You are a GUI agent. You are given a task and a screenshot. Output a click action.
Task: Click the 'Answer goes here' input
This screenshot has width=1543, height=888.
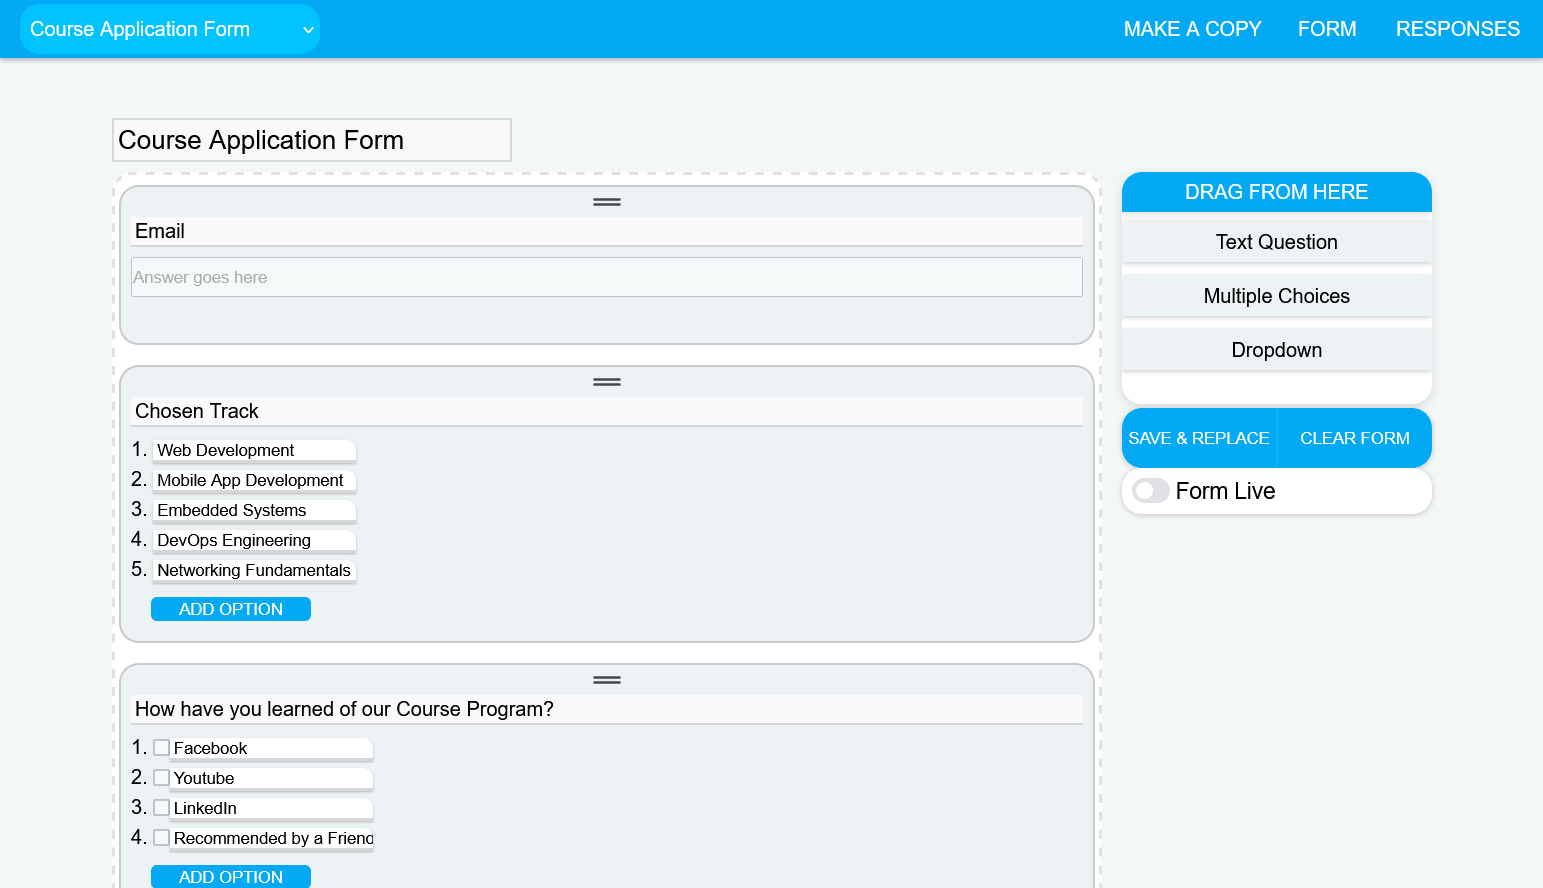[607, 277]
